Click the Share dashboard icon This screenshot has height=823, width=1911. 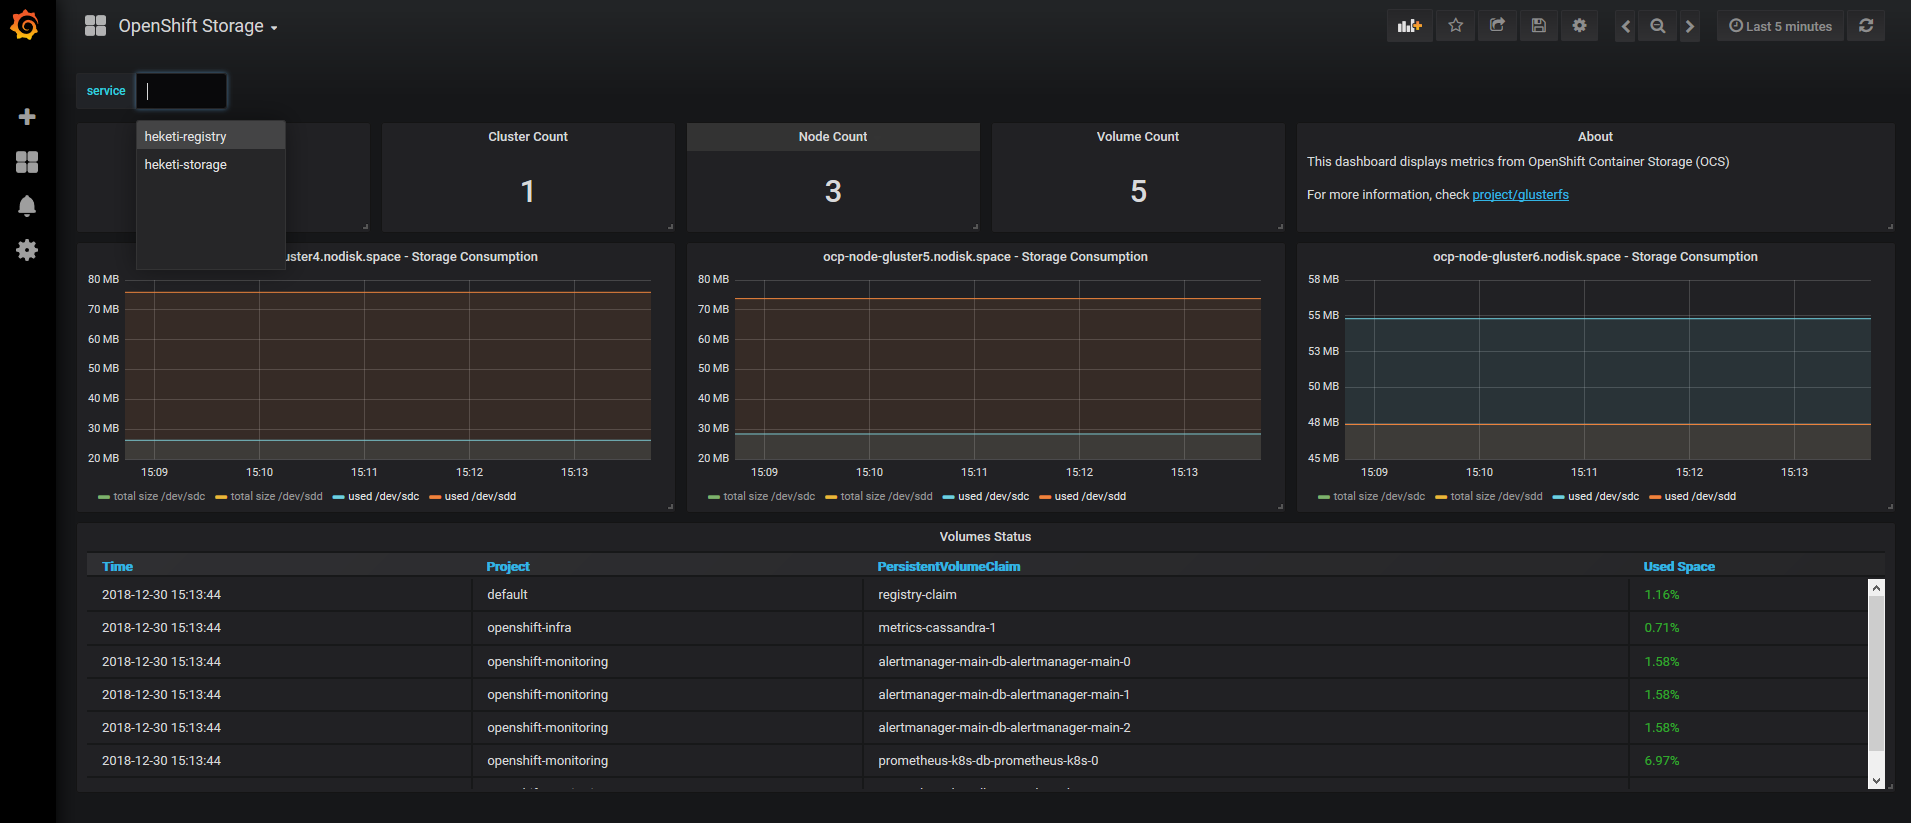tap(1497, 26)
